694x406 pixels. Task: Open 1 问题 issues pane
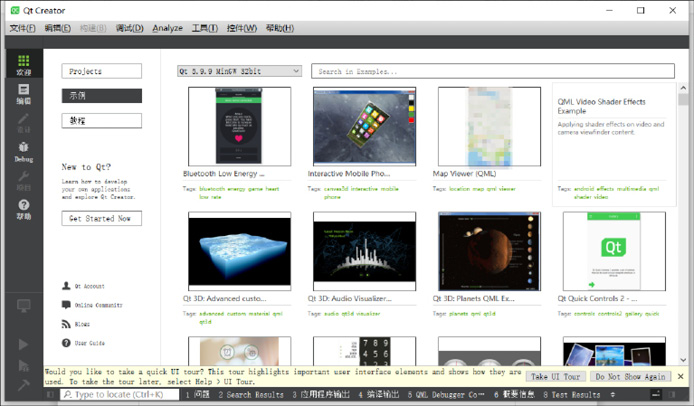click(x=197, y=394)
